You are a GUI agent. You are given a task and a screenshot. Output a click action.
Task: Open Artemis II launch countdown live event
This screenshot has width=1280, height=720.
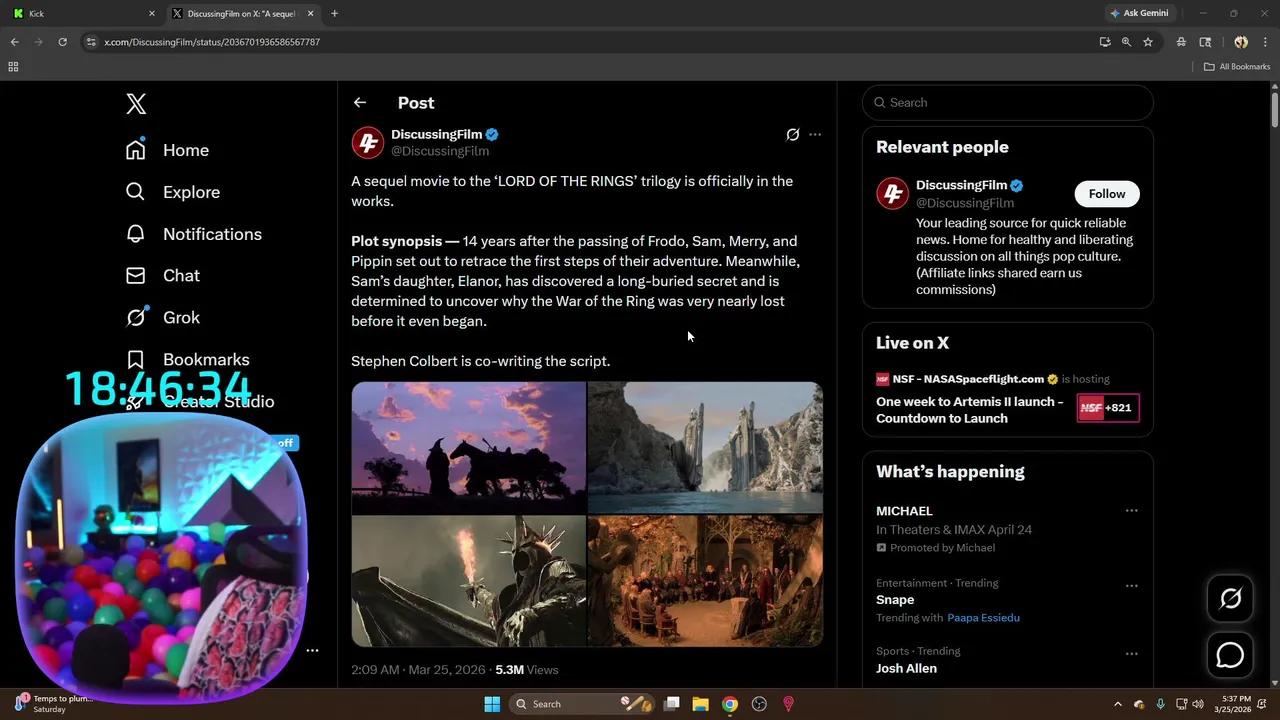pos(970,410)
